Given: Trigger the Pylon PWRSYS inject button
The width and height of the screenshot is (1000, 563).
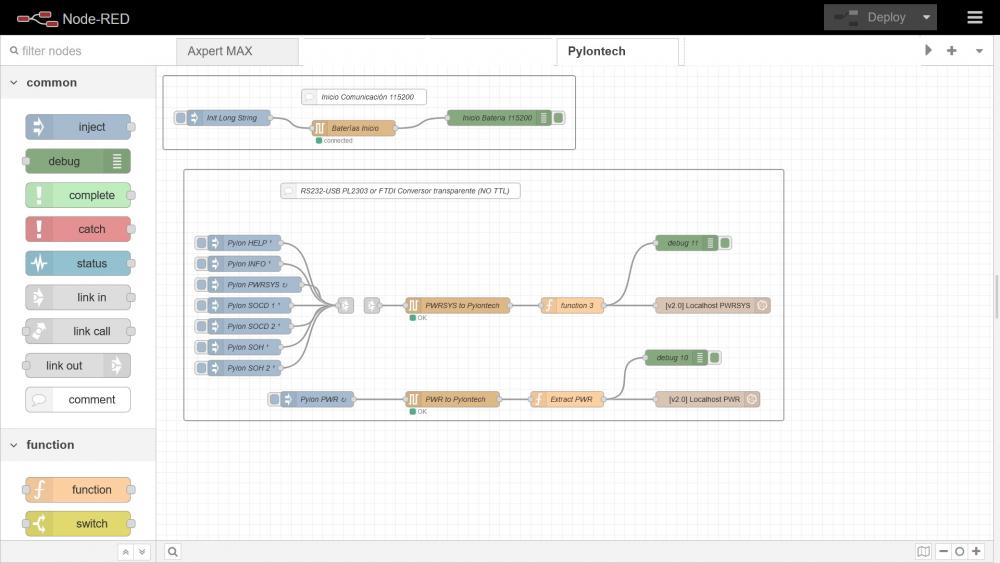Looking at the screenshot, I should click(x=202, y=284).
